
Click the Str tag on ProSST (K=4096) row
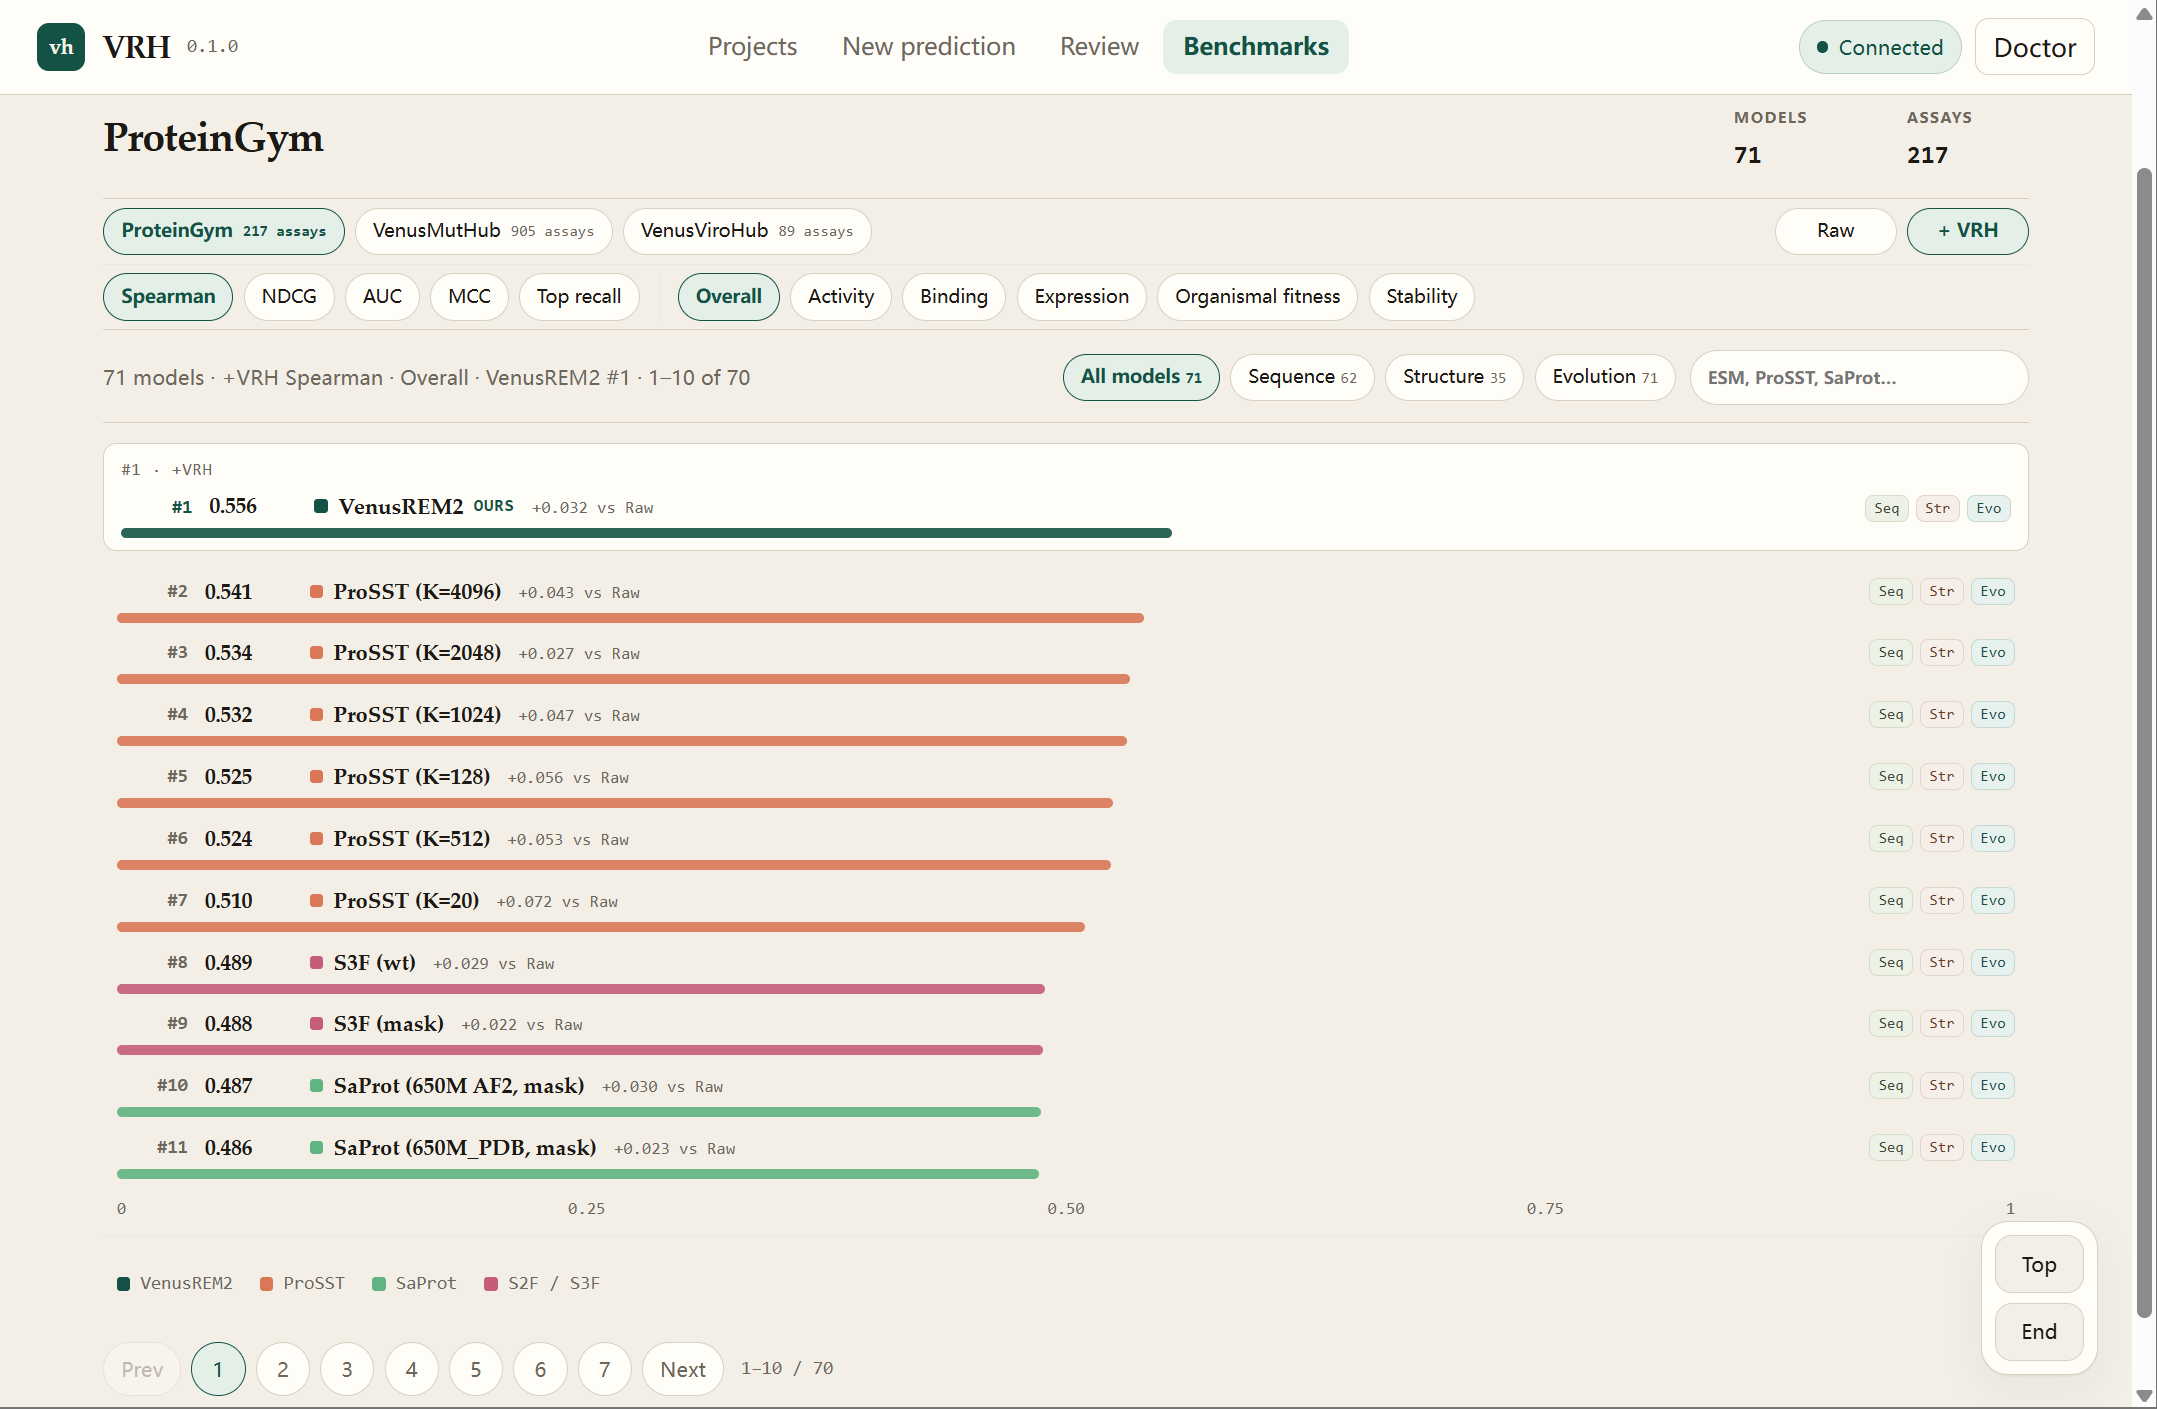(x=1941, y=591)
